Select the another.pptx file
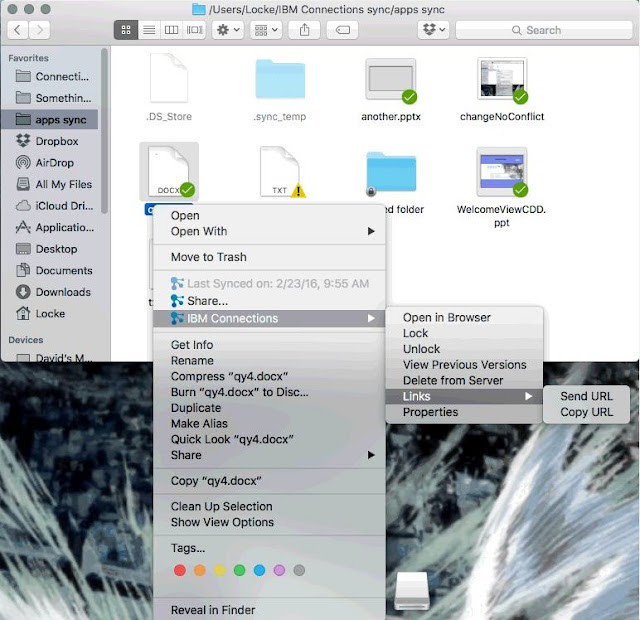 (x=391, y=80)
